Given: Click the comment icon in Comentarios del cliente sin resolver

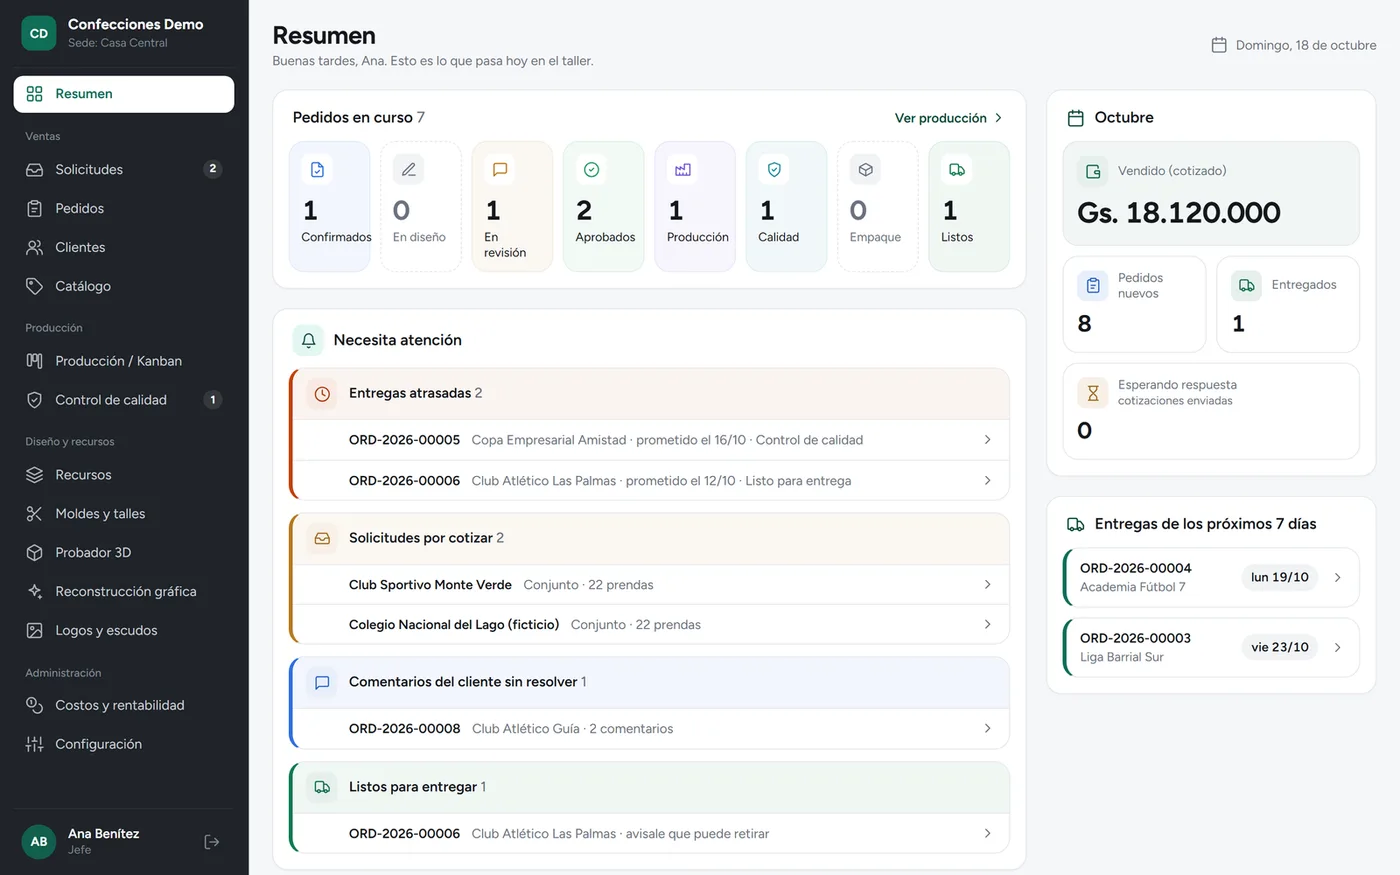Looking at the screenshot, I should click(x=322, y=682).
